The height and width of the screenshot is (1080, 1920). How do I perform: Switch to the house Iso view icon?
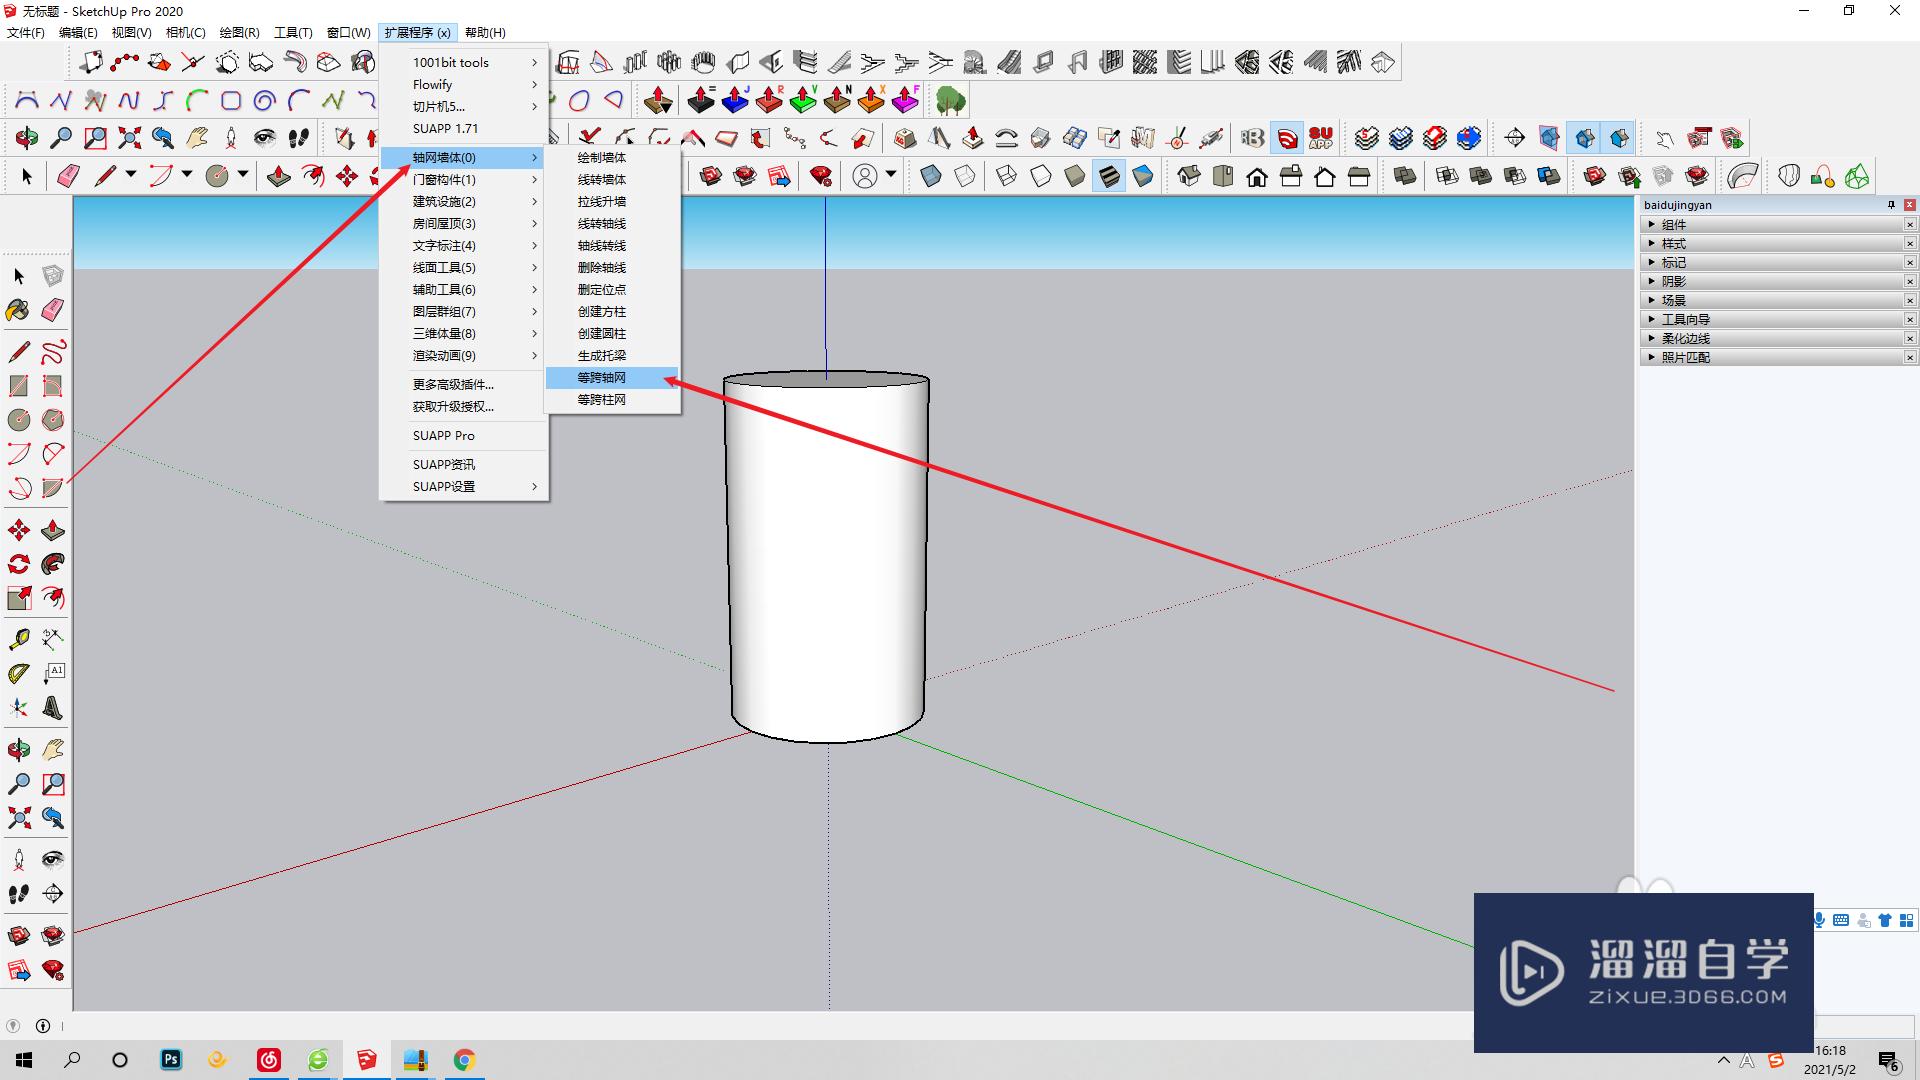[x=1189, y=177]
